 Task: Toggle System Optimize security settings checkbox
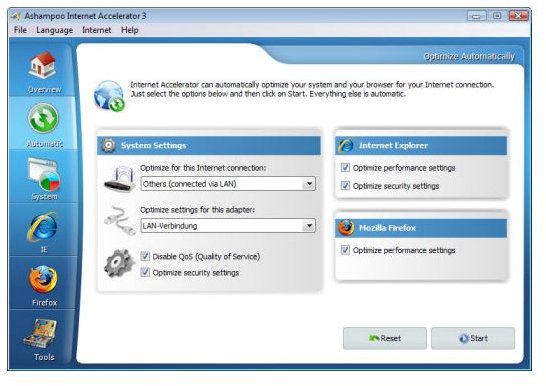(x=145, y=272)
